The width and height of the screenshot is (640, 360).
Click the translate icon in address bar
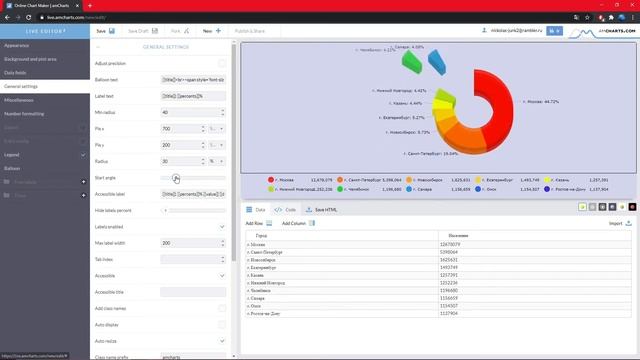(576, 18)
